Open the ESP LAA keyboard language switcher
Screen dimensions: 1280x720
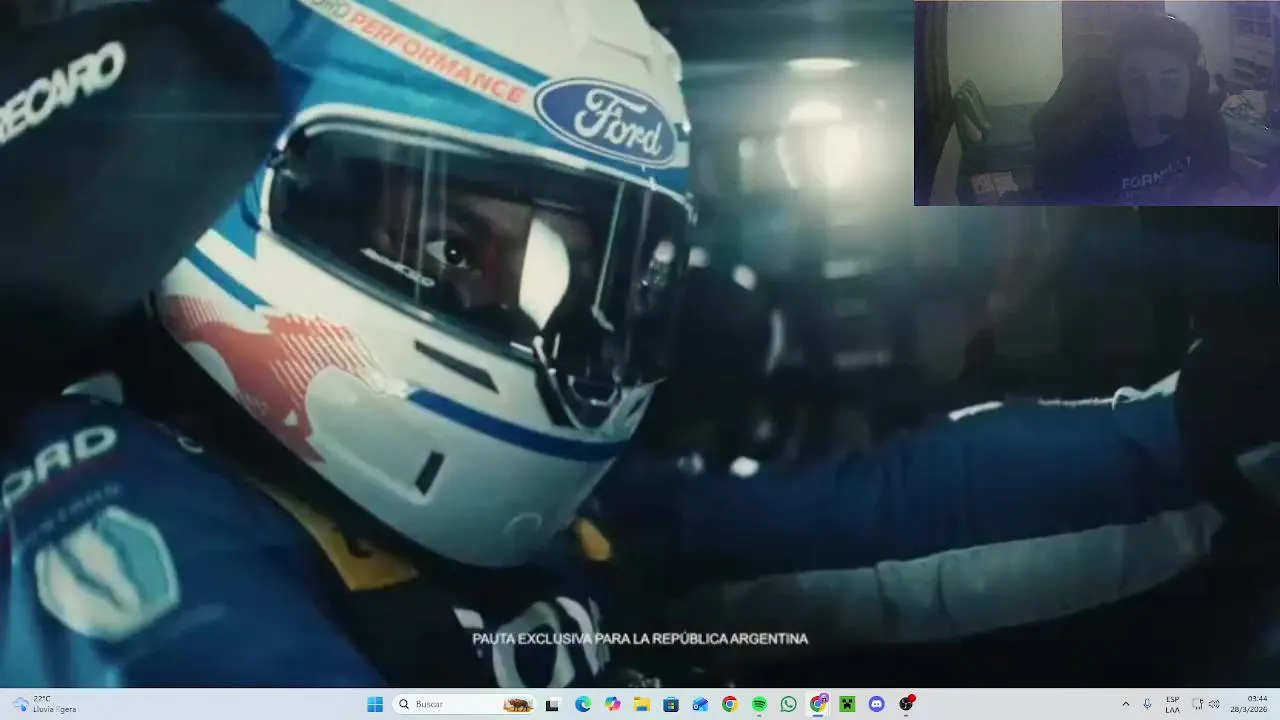1172,704
